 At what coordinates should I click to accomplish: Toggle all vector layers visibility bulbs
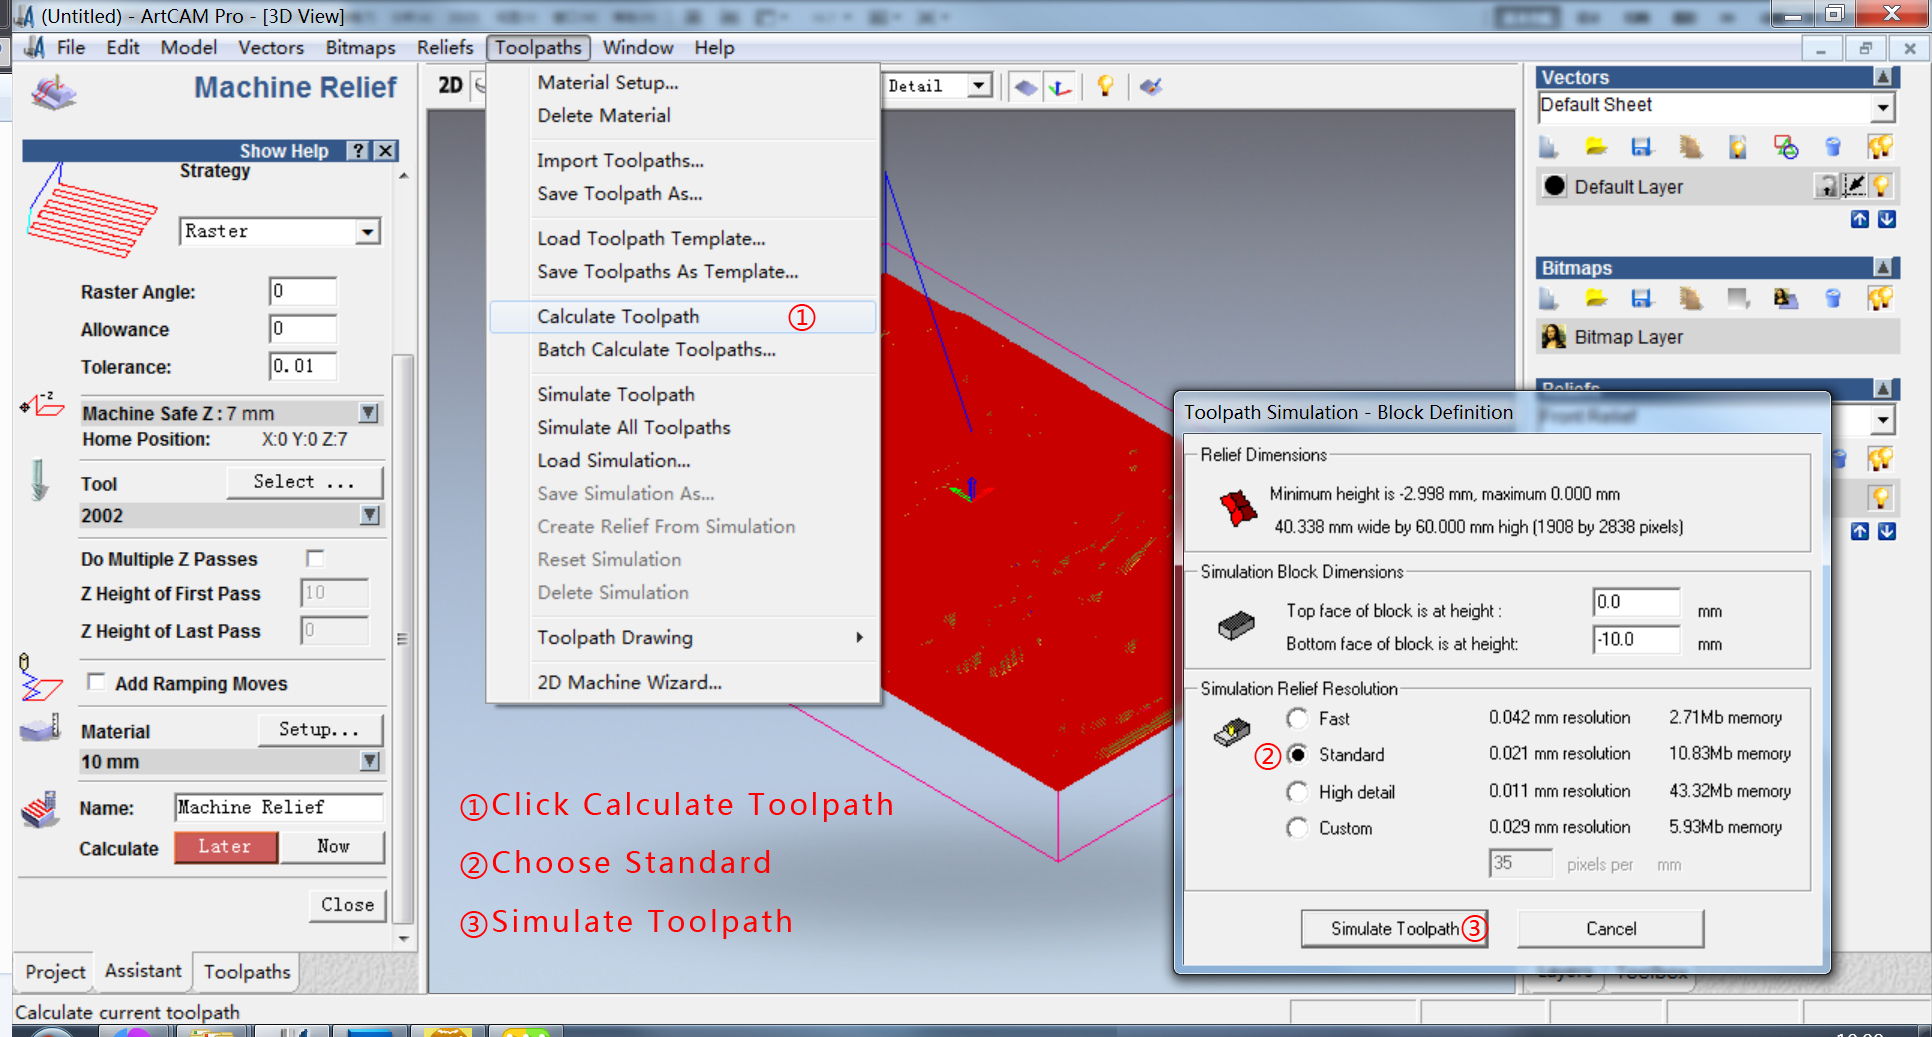(1880, 147)
